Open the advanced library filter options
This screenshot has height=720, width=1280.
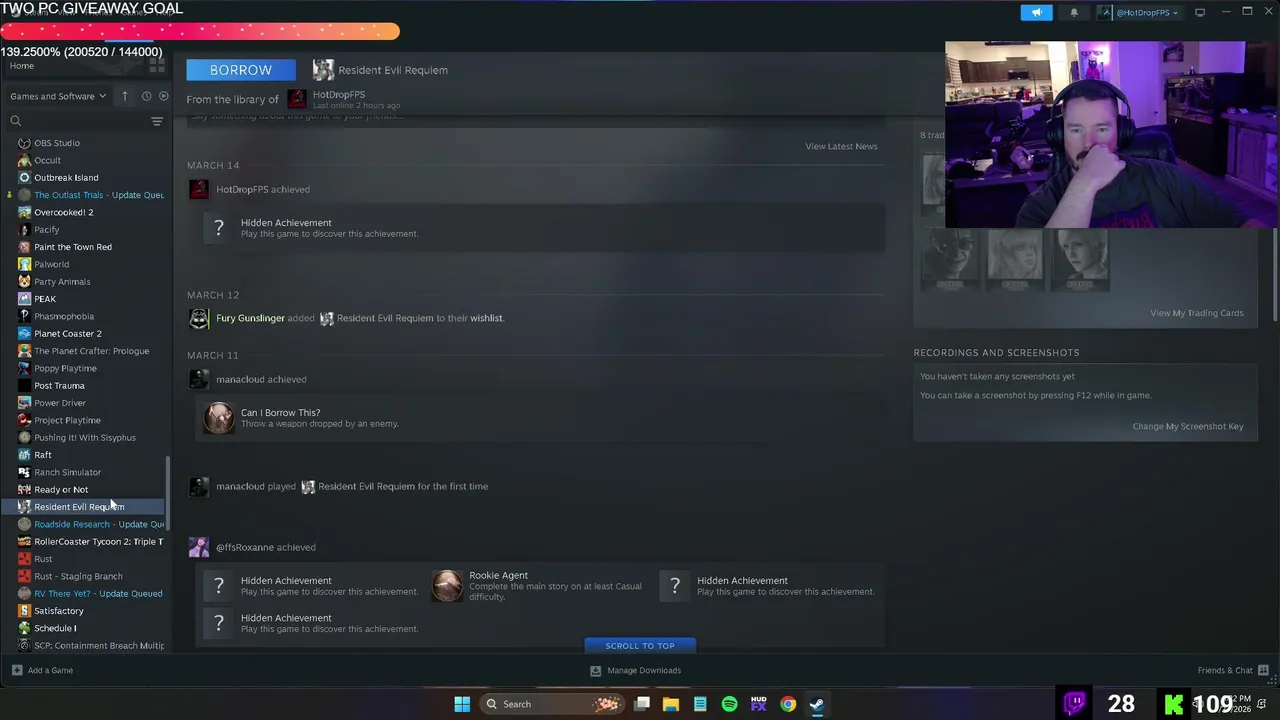[x=157, y=121]
